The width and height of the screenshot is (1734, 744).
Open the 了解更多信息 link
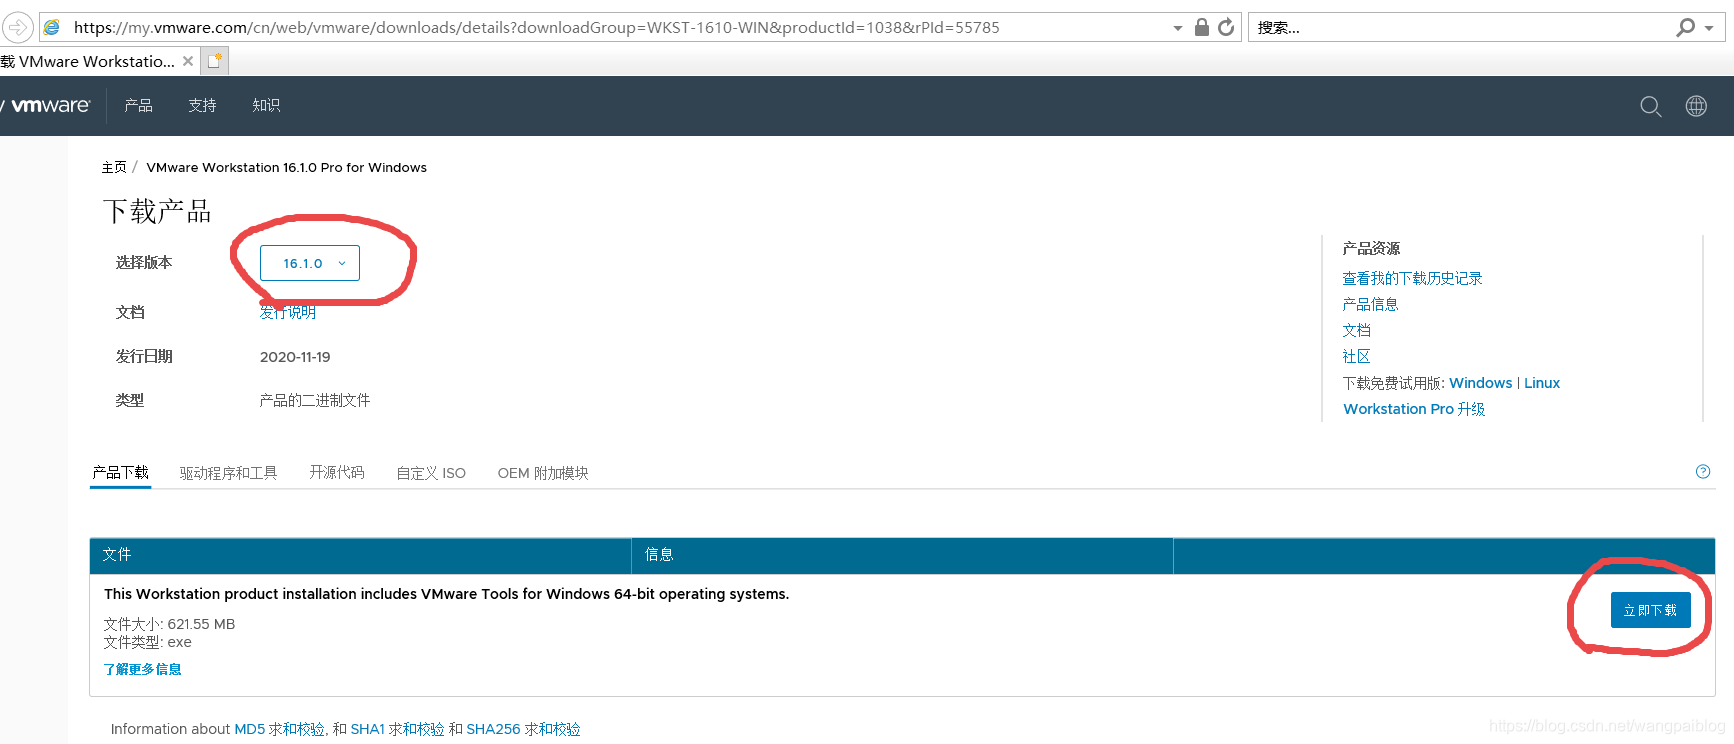click(142, 669)
